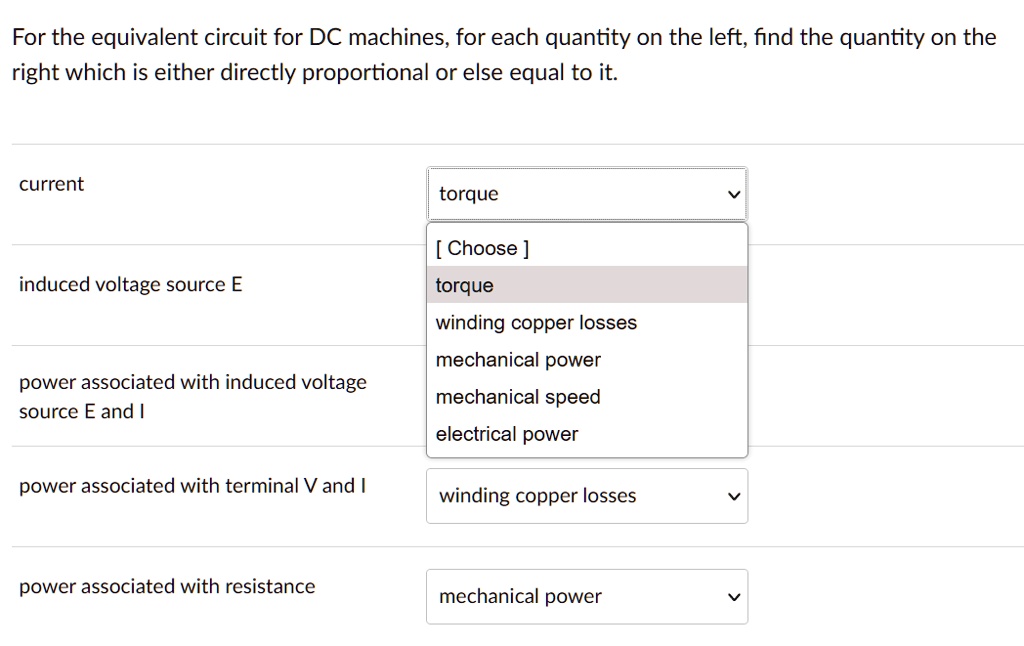Select "mechanical speed" option in the list
1024x646 pixels.
pyautogui.click(x=517, y=396)
